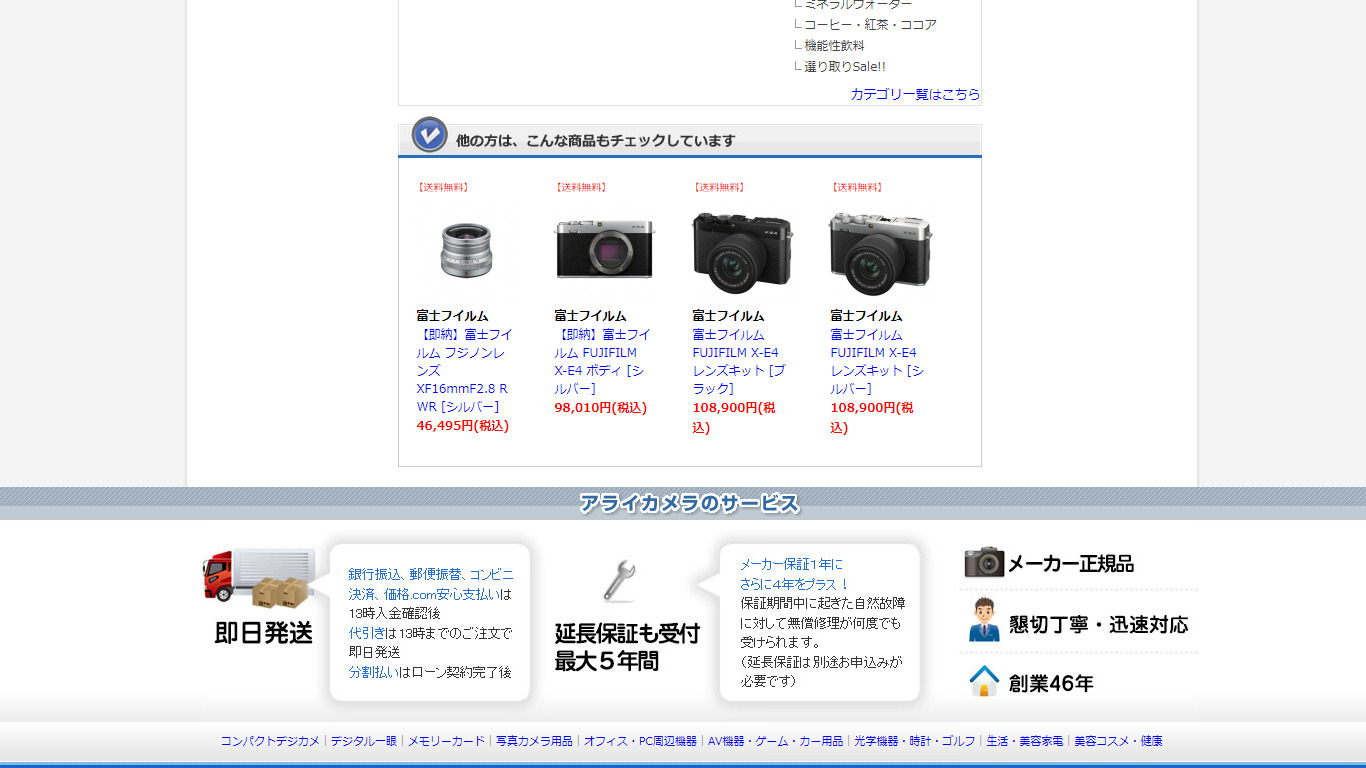Click the 98,010円(税込) price

click(x=601, y=407)
